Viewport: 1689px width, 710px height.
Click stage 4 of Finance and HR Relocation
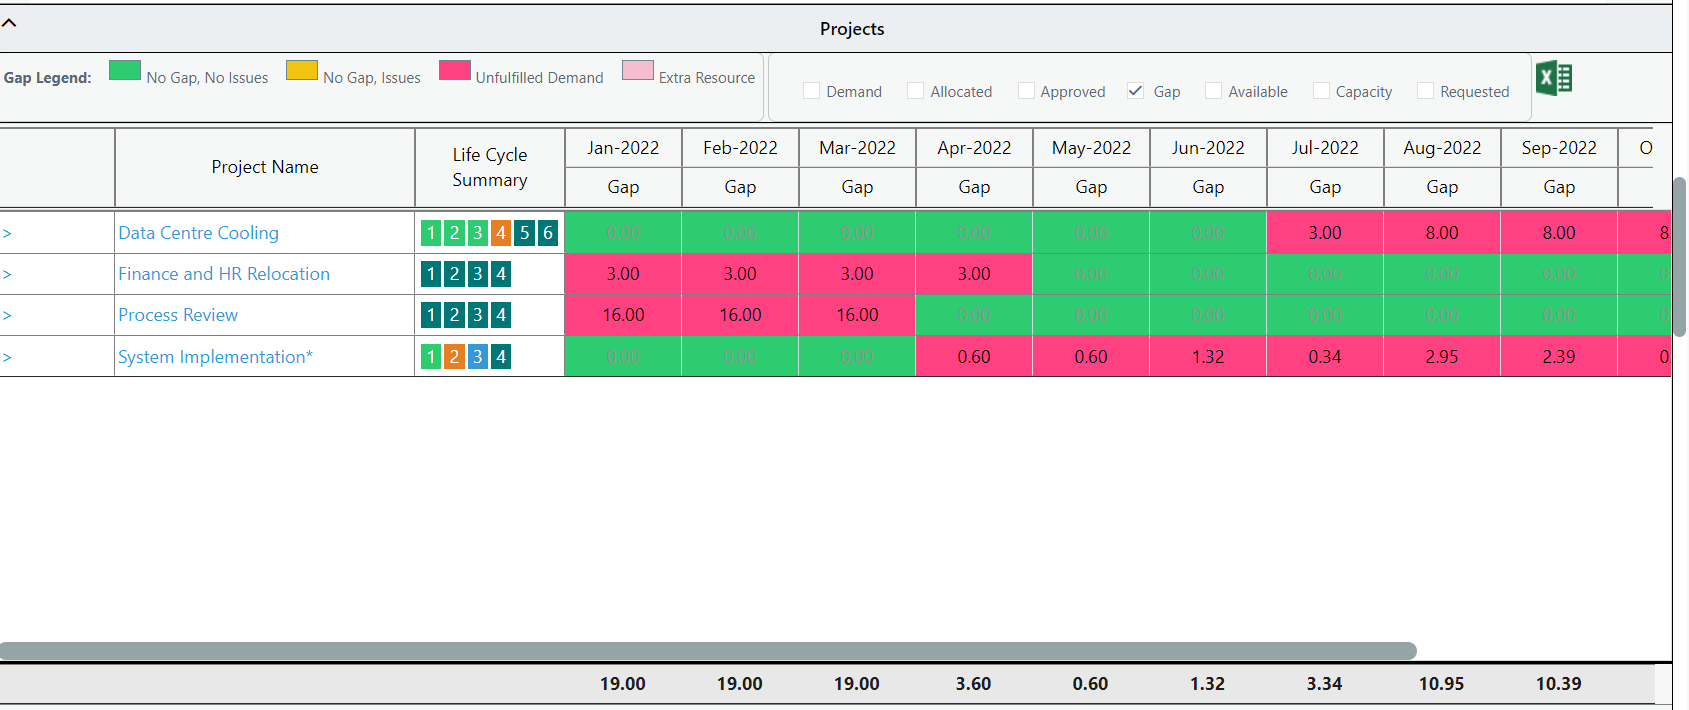[x=501, y=274]
